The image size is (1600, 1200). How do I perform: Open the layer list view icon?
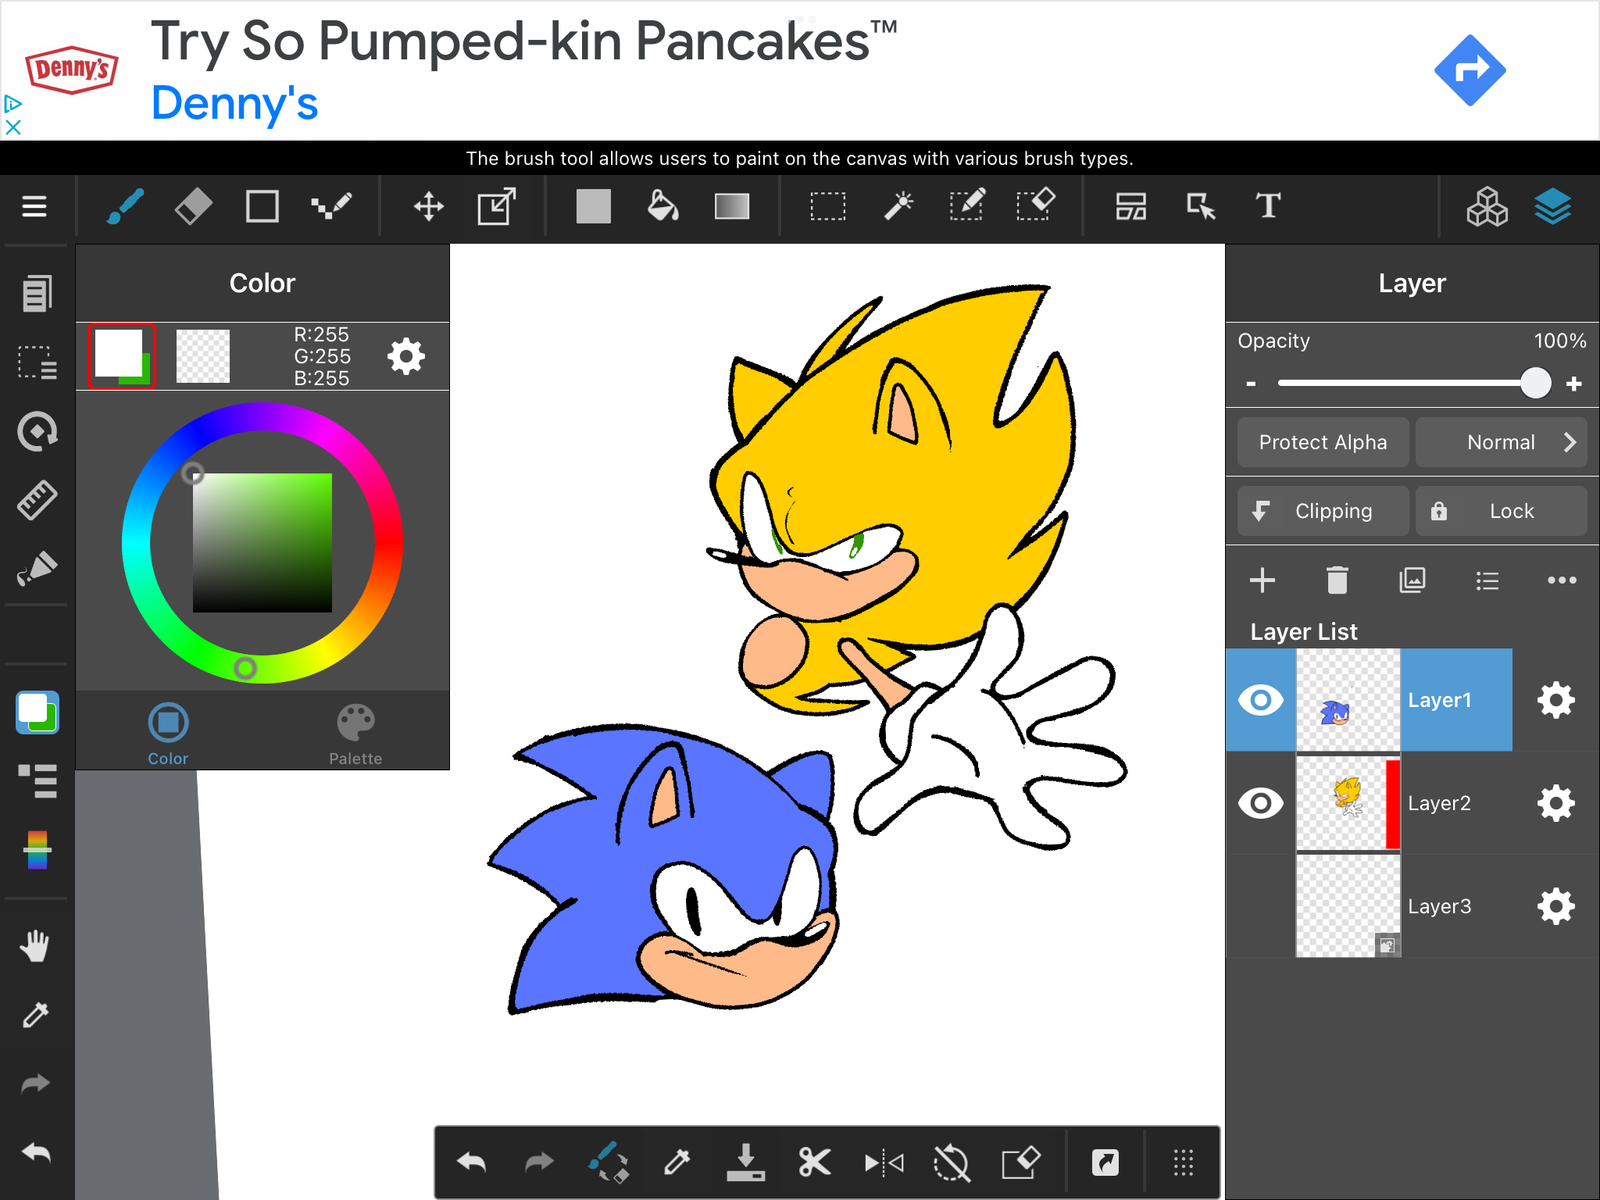[1487, 580]
